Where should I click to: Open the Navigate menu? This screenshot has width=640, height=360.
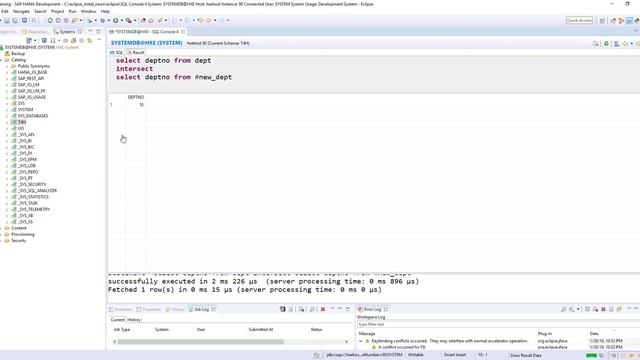21,11
